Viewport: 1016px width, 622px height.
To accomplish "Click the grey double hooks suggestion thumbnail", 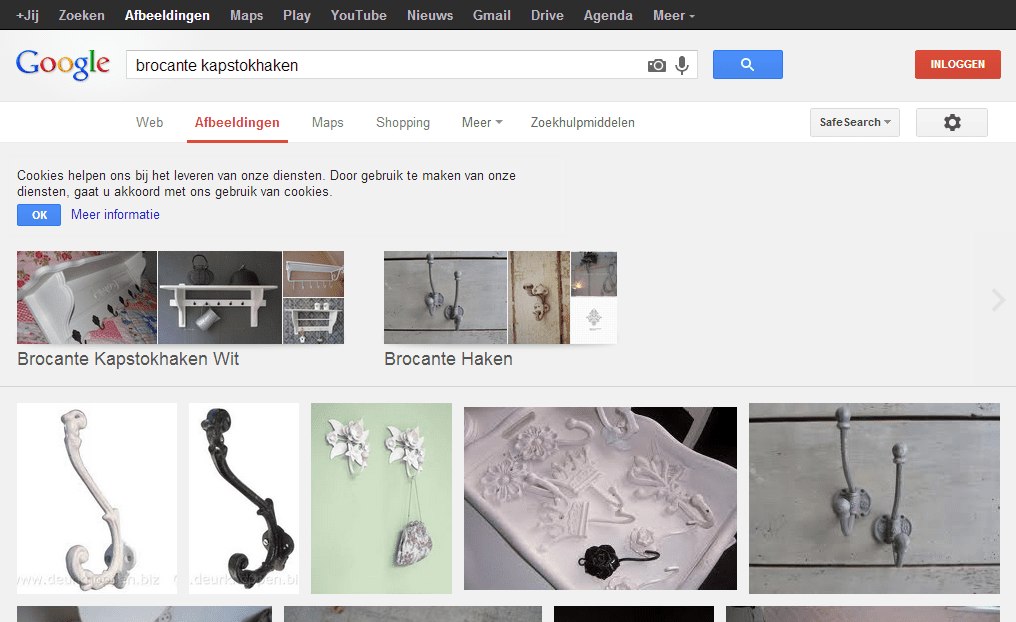I will click(445, 297).
